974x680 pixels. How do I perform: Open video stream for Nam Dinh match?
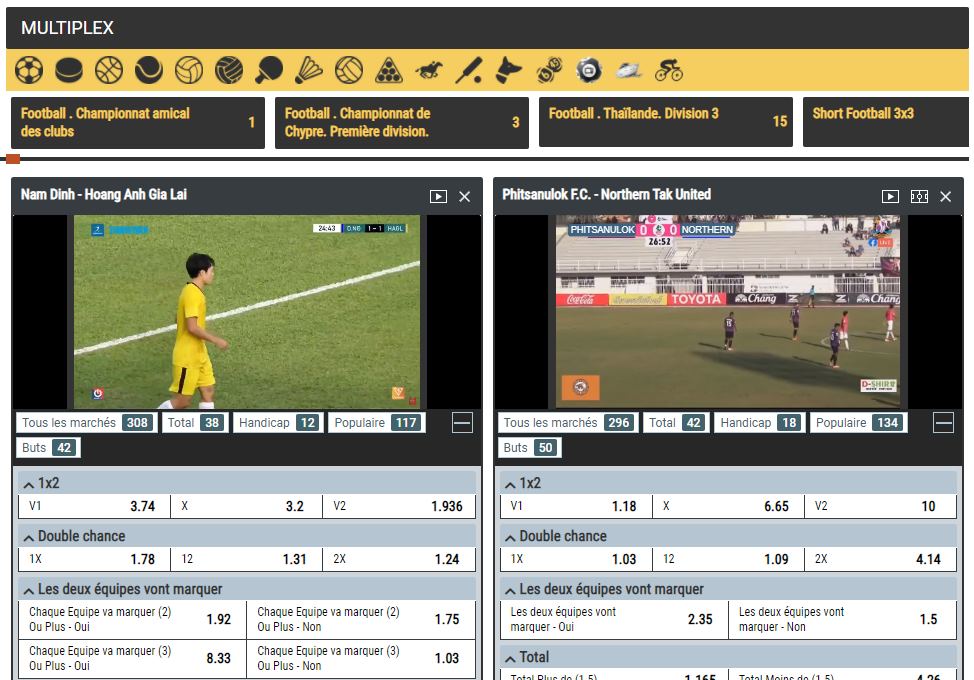pyautogui.click(x=438, y=197)
